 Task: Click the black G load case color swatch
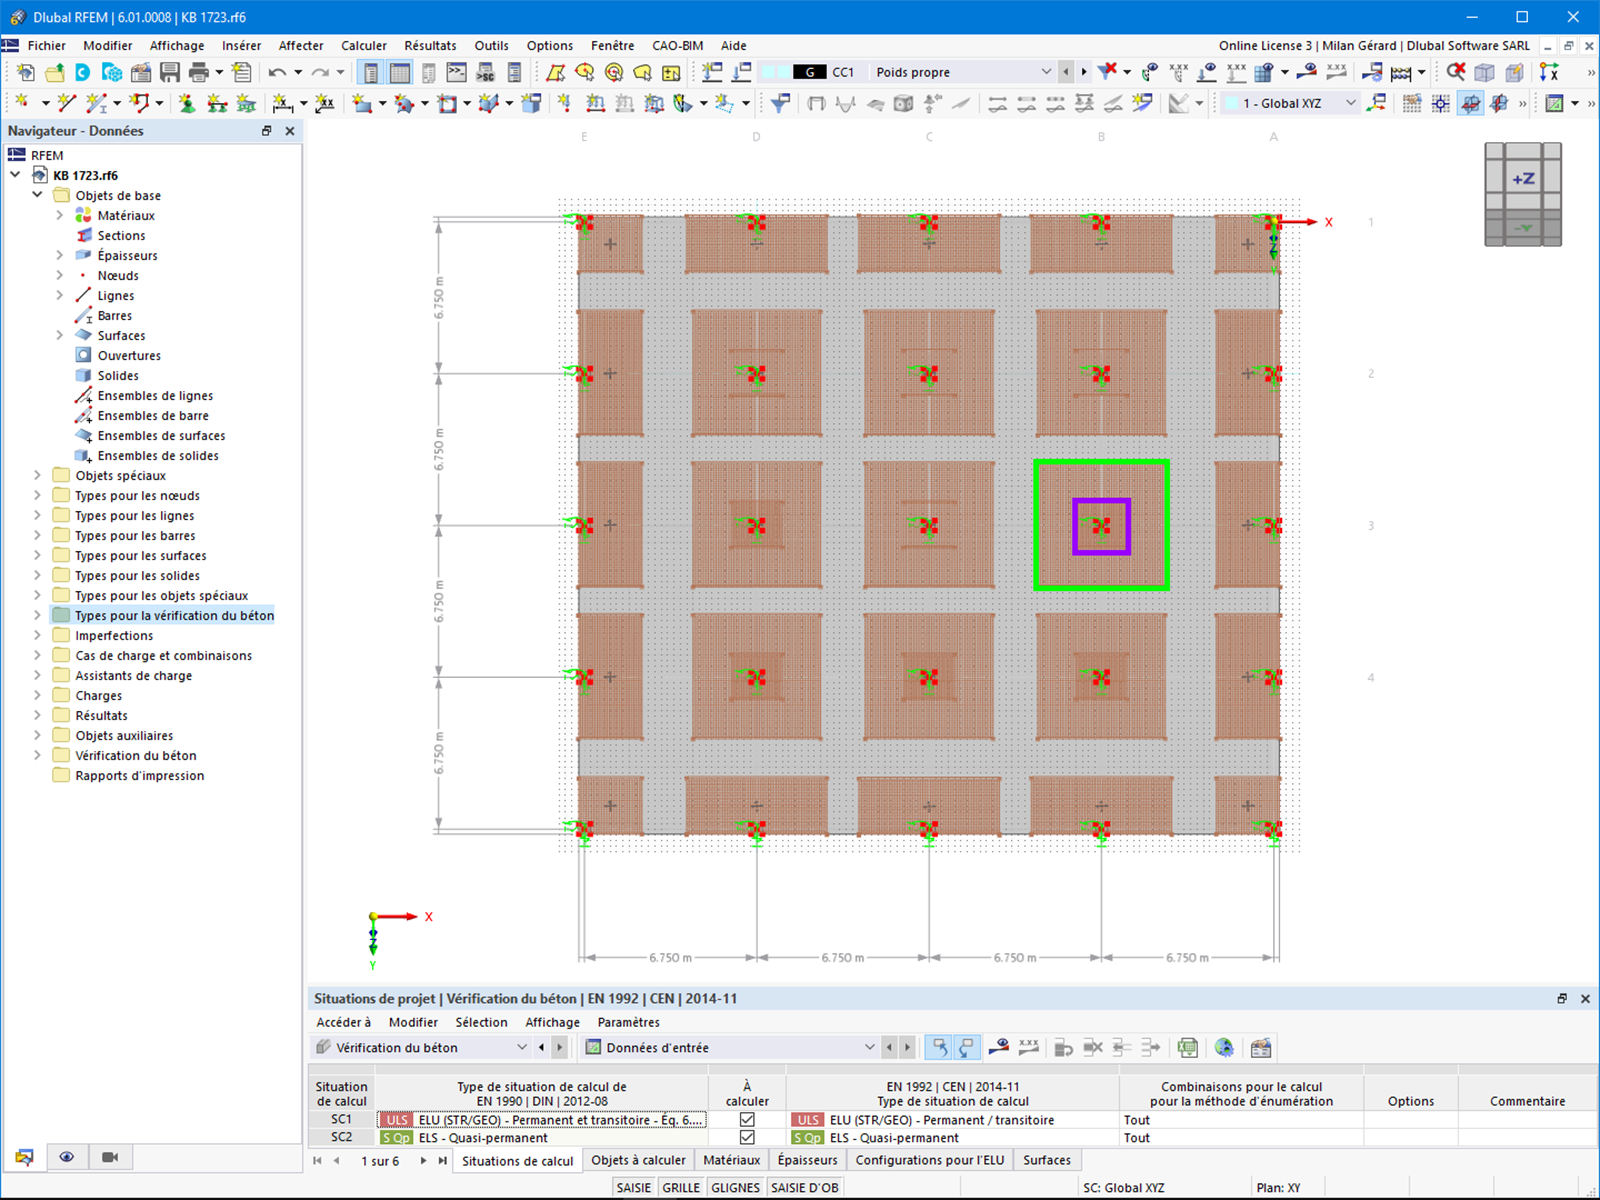click(810, 72)
